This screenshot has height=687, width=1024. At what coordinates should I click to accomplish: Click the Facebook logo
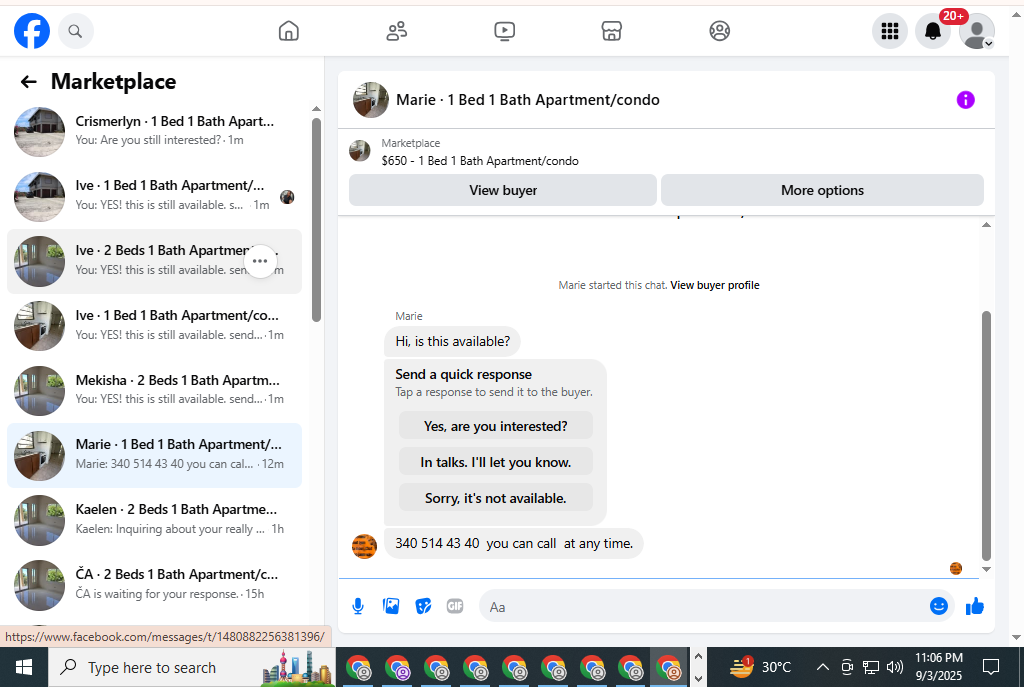[32, 31]
